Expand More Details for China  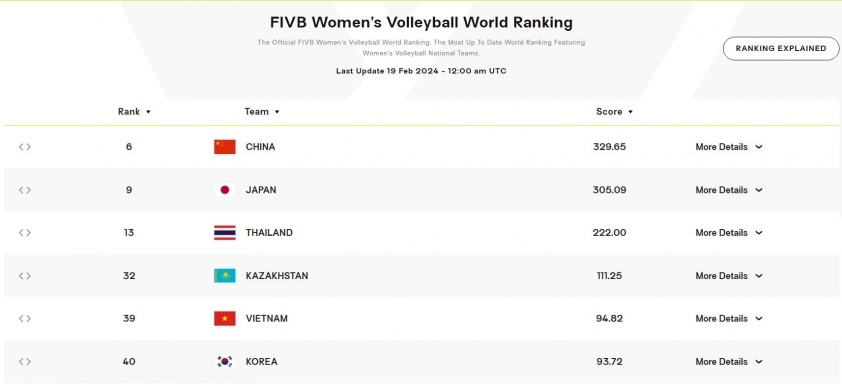point(729,147)
